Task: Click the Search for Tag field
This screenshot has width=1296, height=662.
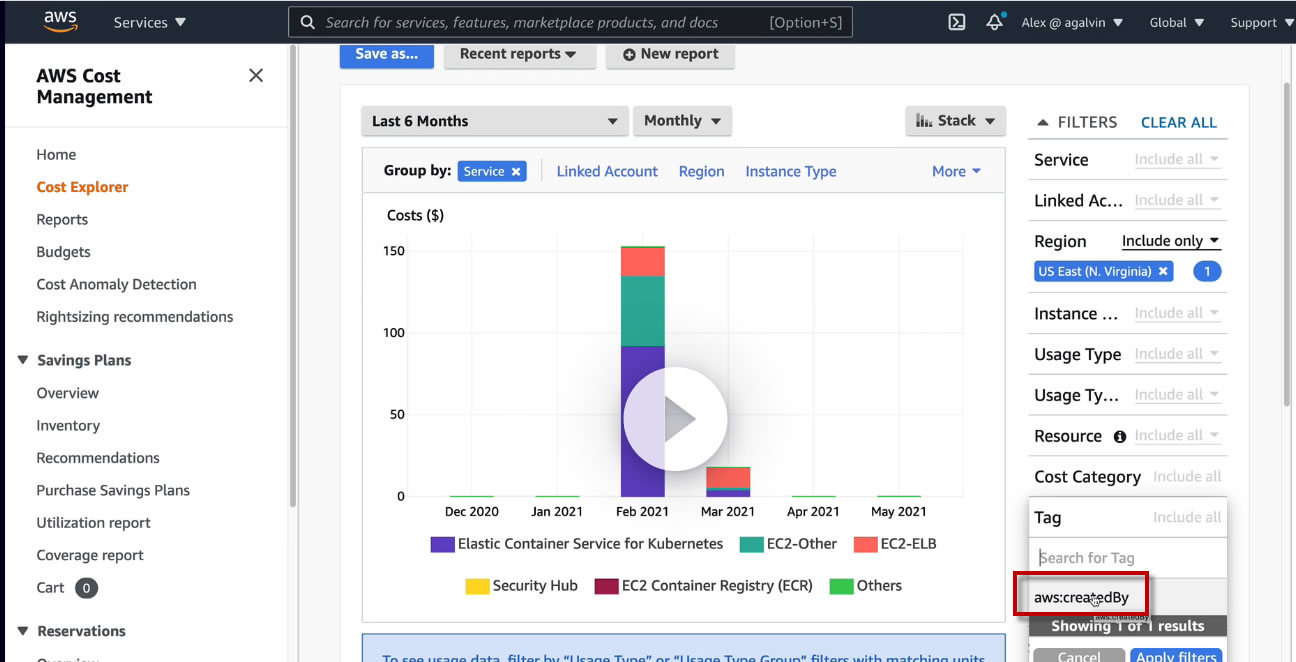Action: pos(1128,558)
